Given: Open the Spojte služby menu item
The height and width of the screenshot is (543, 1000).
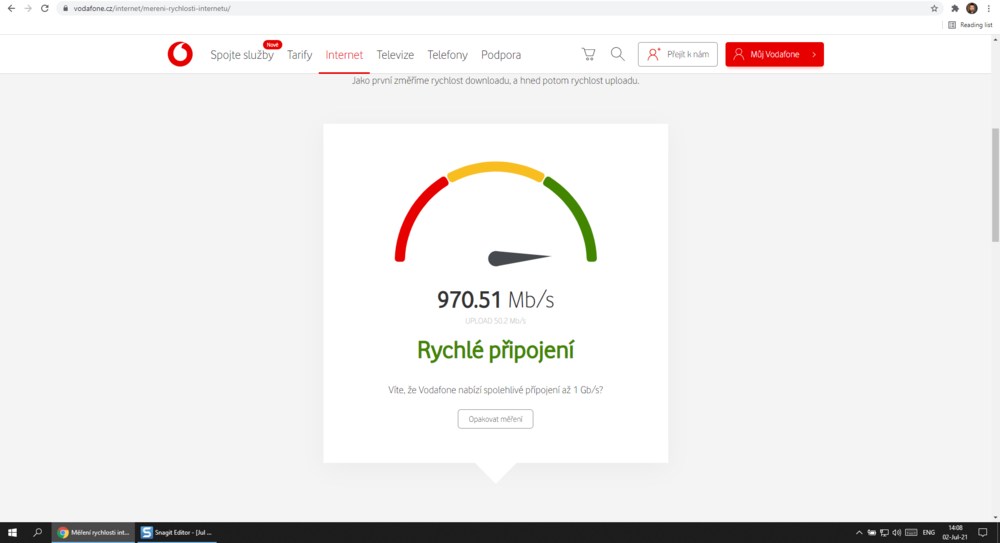Looking at the screenshot, I should pos(241,55).
